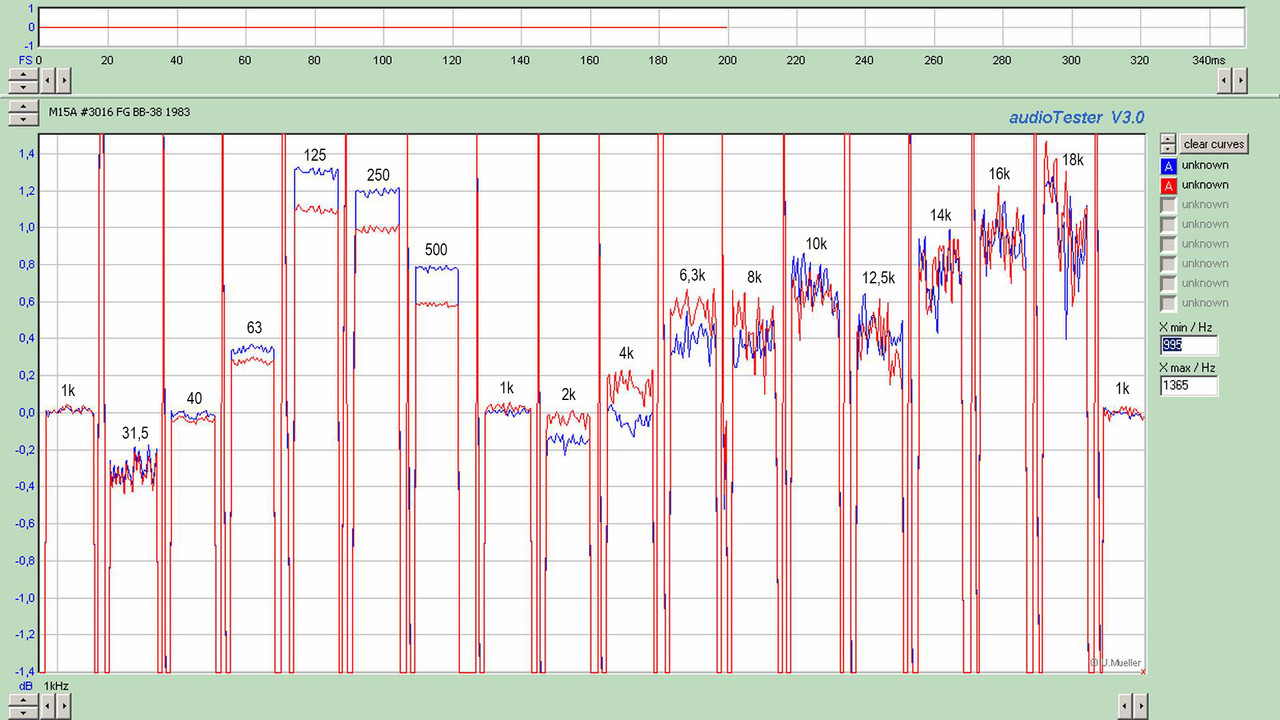1280x720 pixels.
Task: Click up arrow beside M15A title
Action: coord(23,106)
